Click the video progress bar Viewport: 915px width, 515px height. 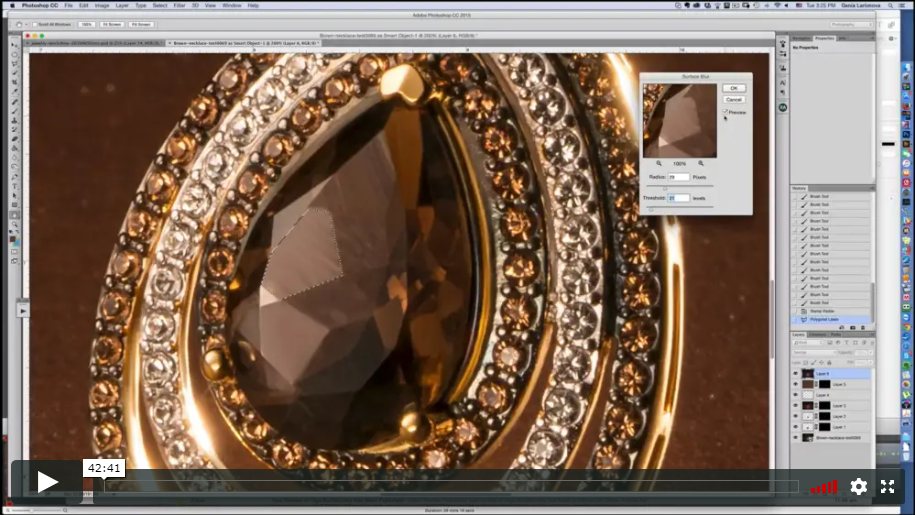451,486
